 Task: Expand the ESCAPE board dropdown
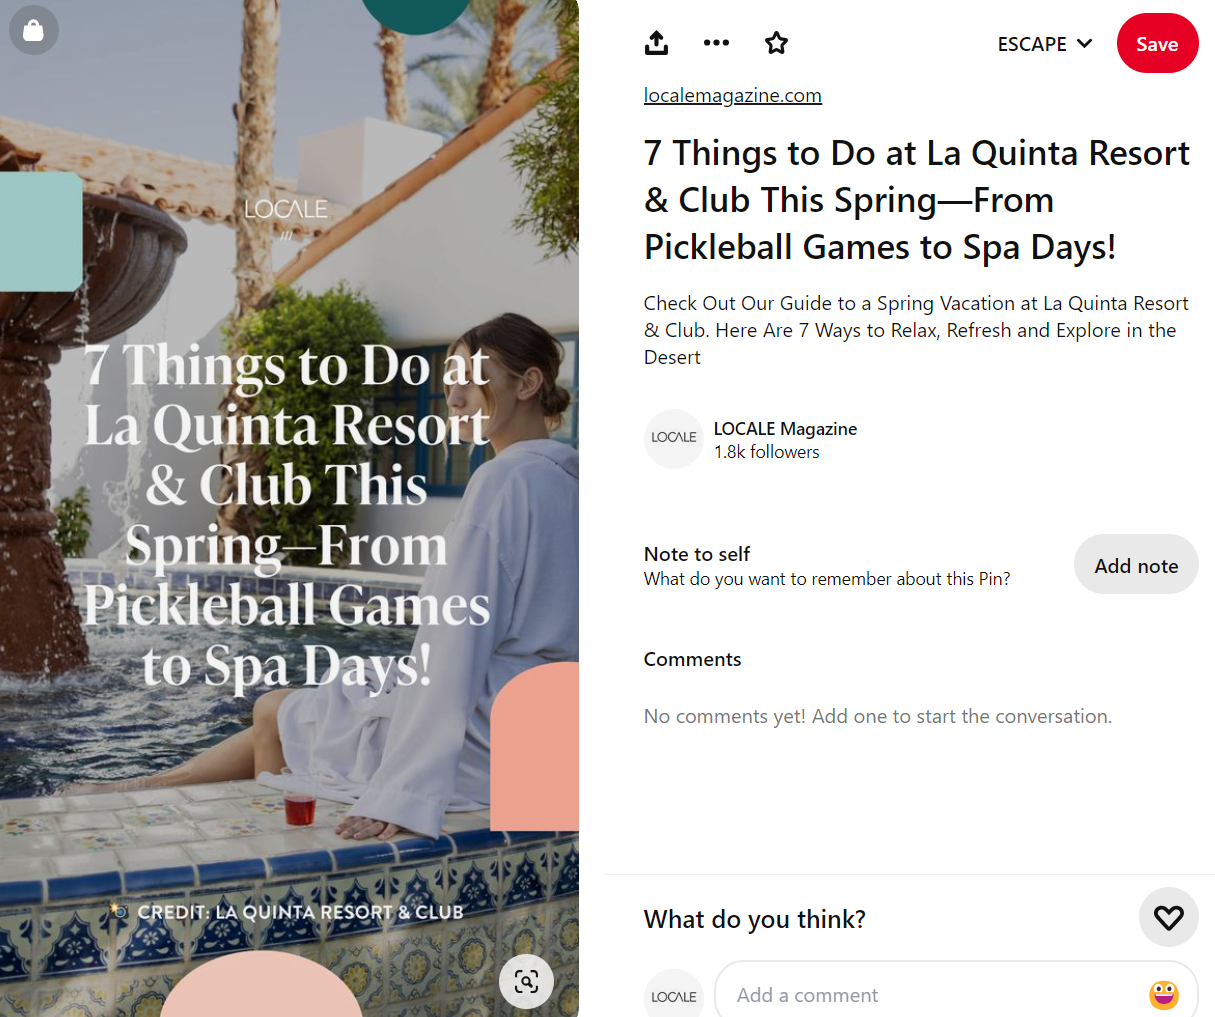click(x=1044, y=44)
